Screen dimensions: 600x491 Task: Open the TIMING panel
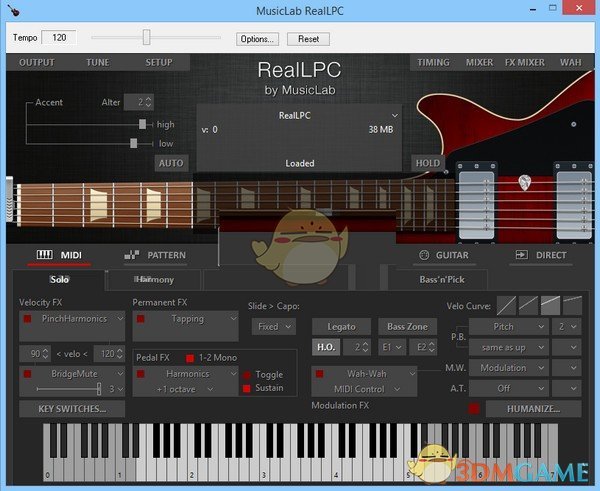pyautogui.click(x=433, y=62)
